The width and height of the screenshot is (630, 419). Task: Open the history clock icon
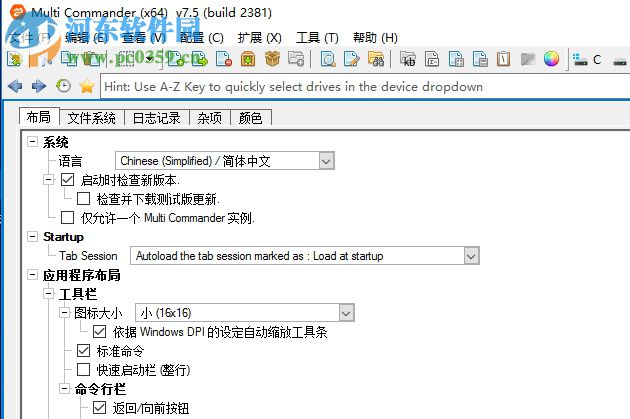click(63, 86)
